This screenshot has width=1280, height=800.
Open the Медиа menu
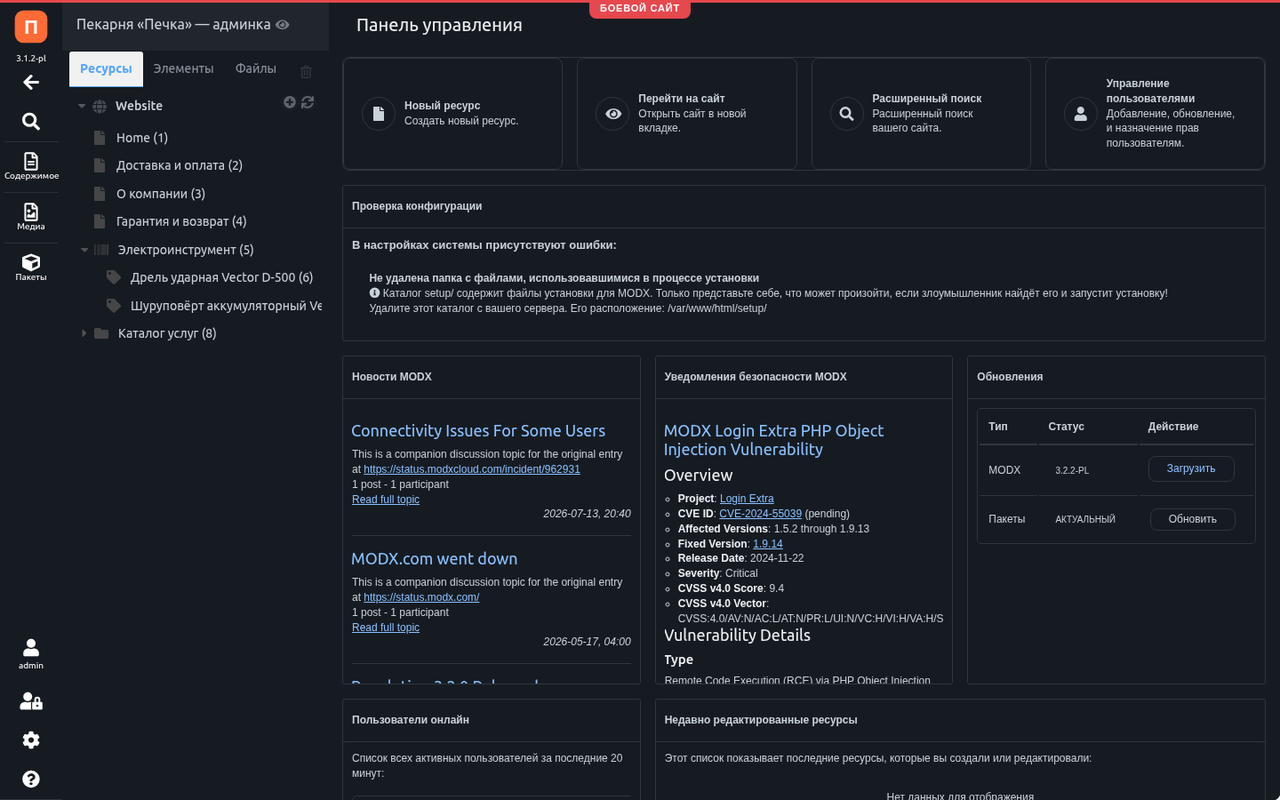(x=31, y=216)
